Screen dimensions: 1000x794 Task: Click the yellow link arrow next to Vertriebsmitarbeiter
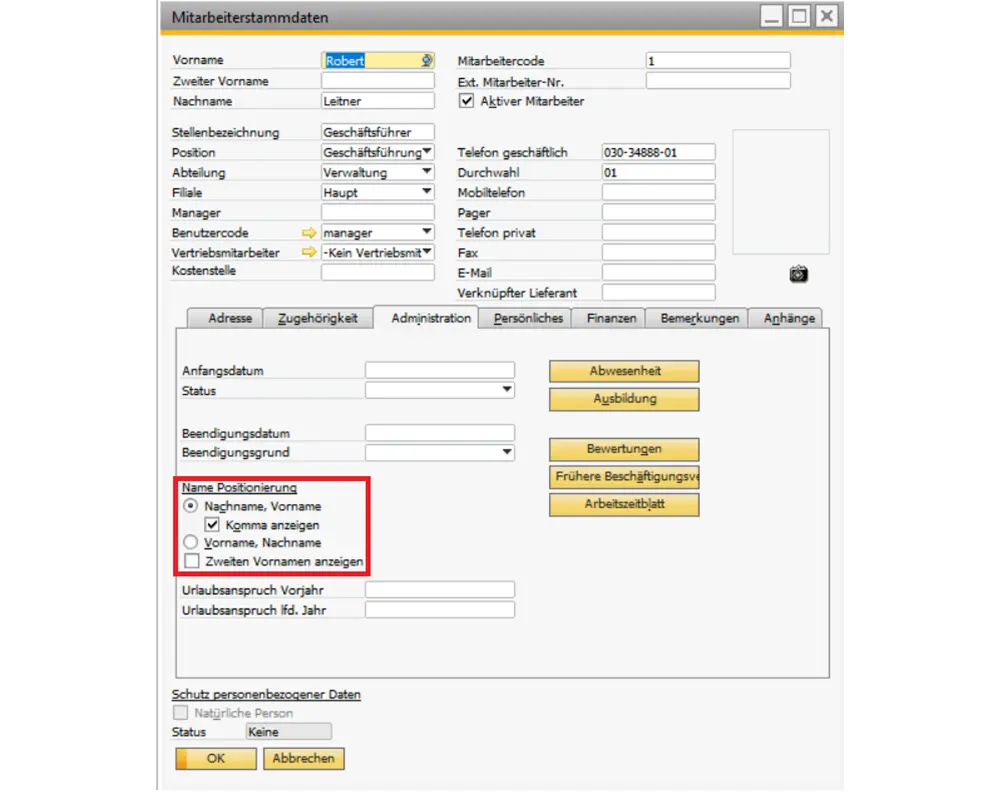(x=309, y=253)
